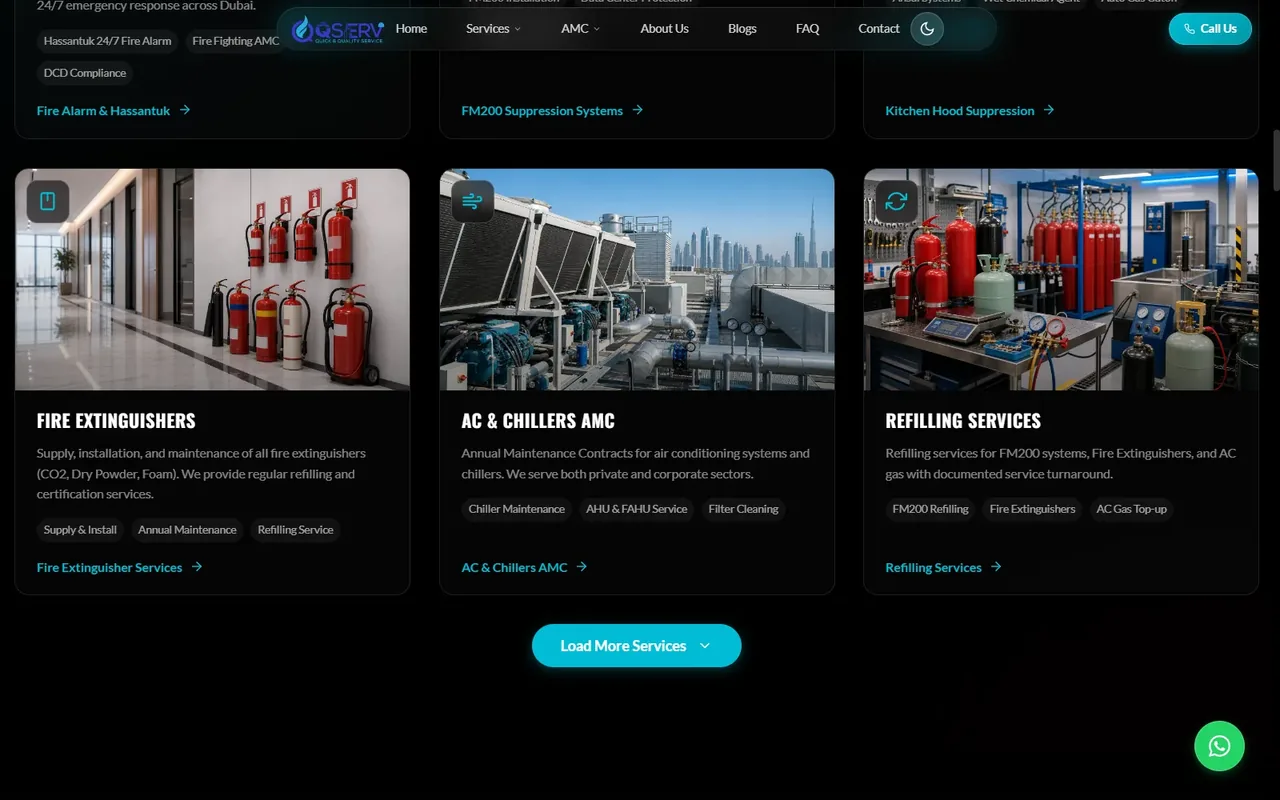The height and width of the screenshot is (800, 1280).
Task: Click Load More Services button
Action: pyautogui.click(x=636, y=646)
